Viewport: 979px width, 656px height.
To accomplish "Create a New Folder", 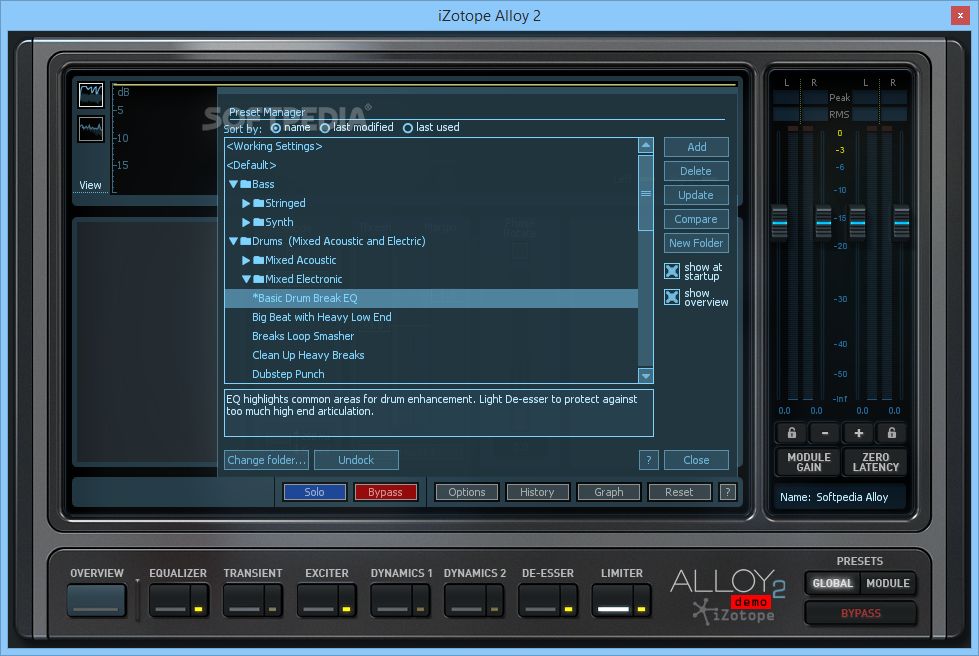I will point(696,243).
